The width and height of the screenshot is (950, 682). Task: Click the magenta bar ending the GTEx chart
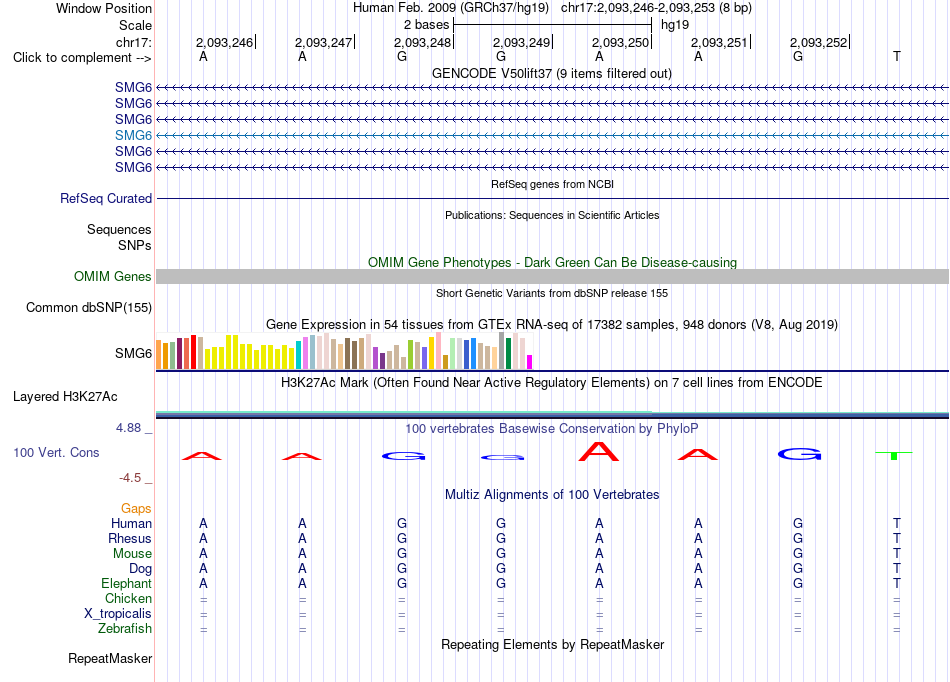[x=530, y=362]
